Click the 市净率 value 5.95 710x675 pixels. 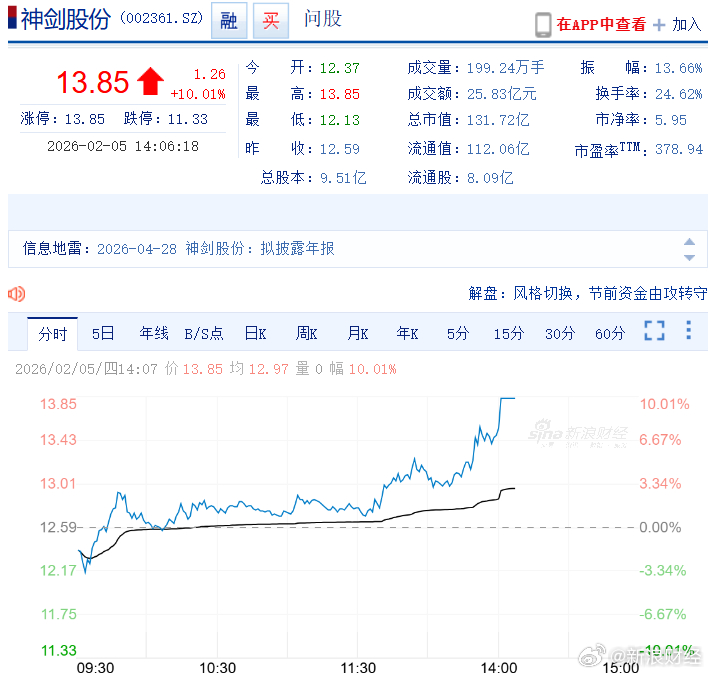671,120
